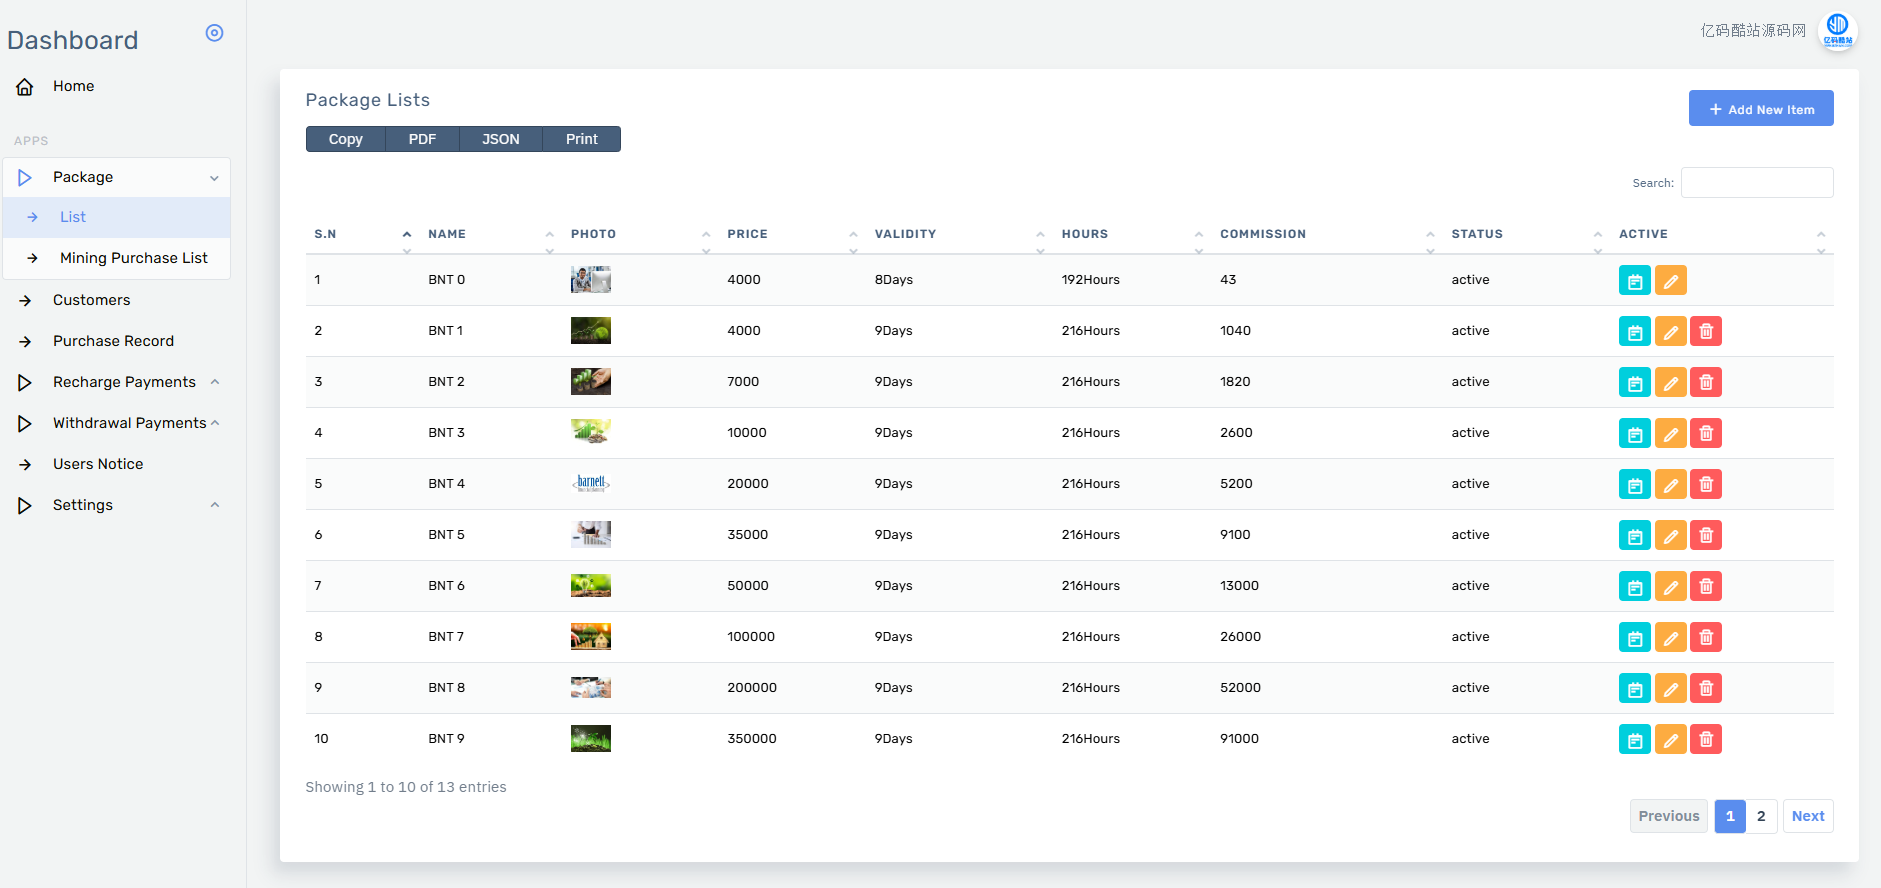Screen dimensions: 1881x888
Task: Sort table by Price column
Action: 747,234
